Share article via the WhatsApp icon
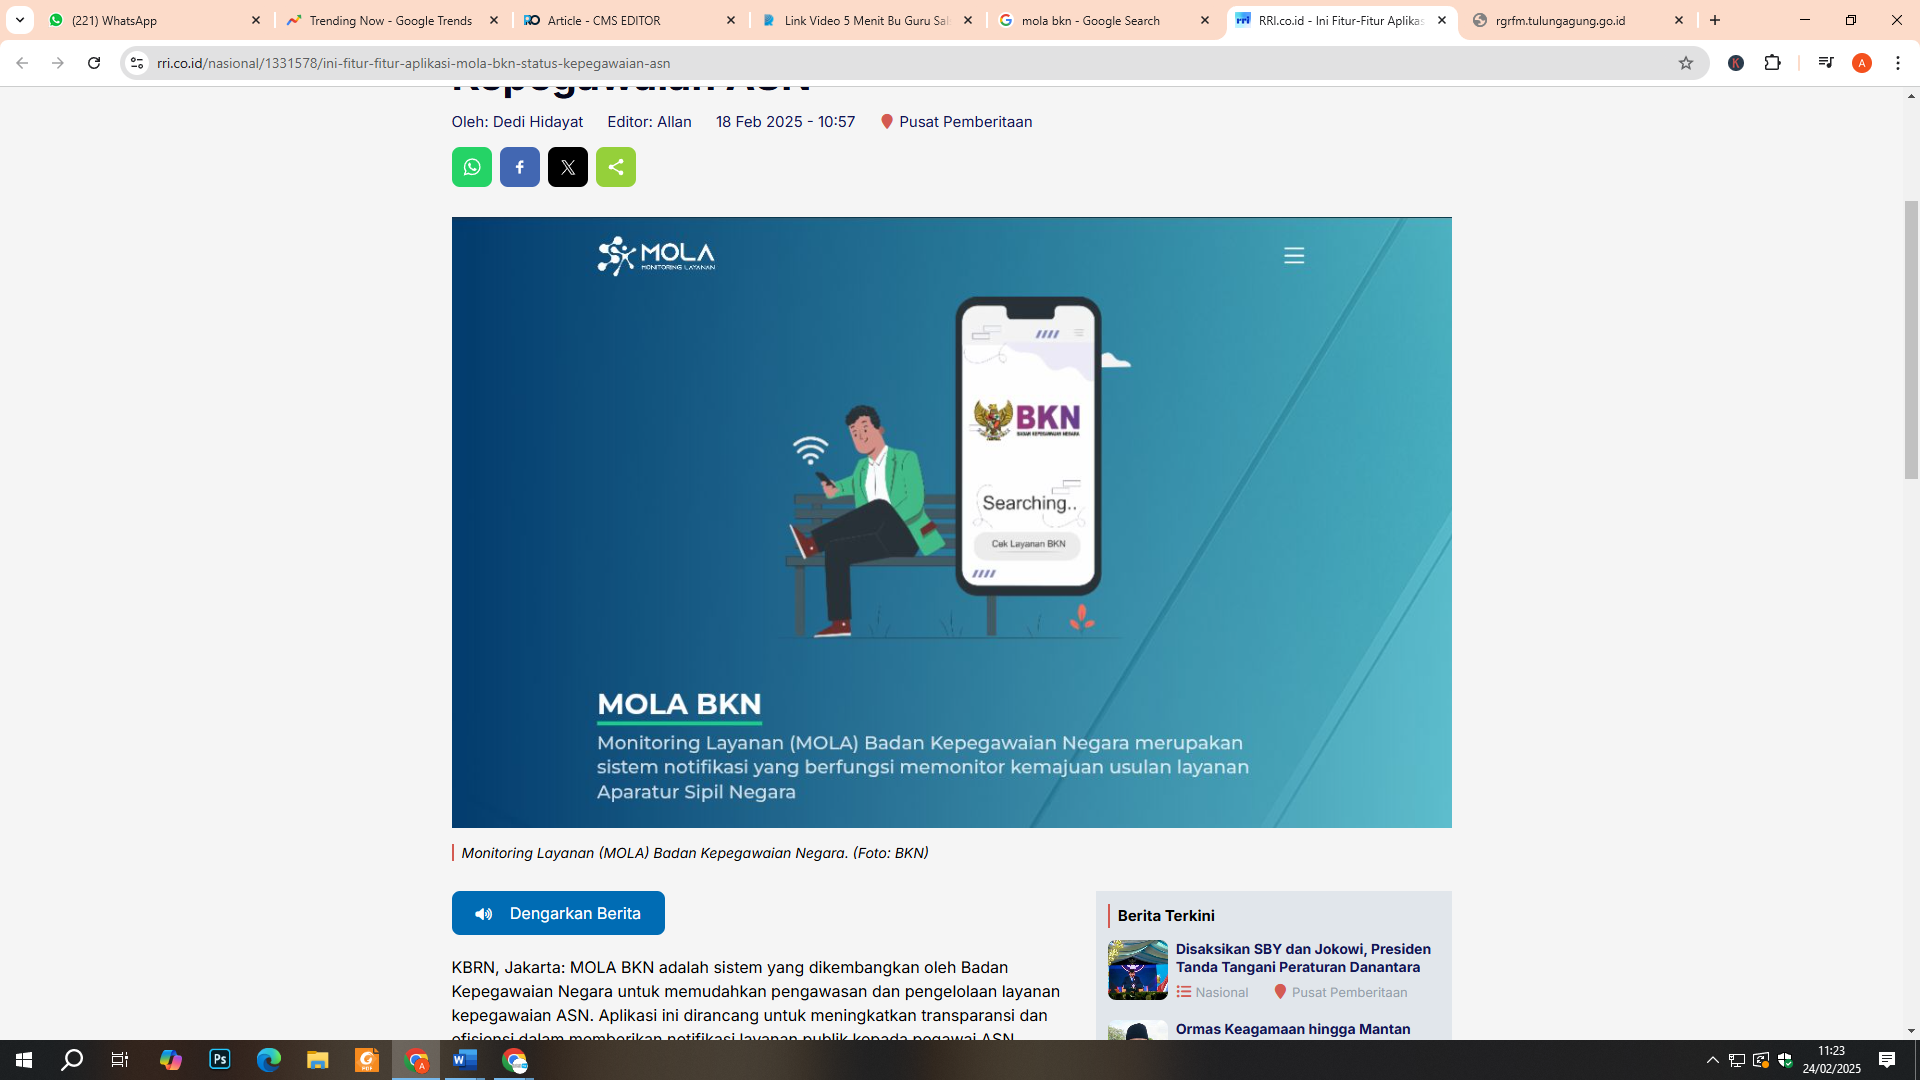Image resolution: width=1920 pixels, height=1080 pixels. (x=472, y=167)
